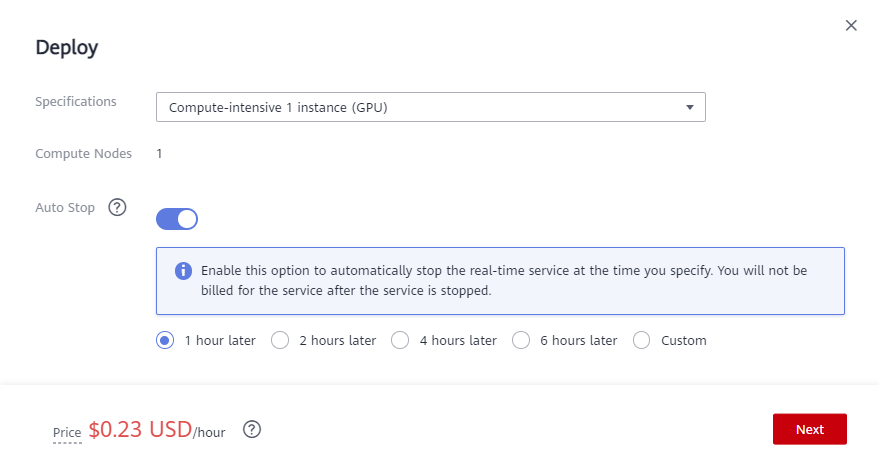Pick the "4 hours later" radio button
The width and height of the screenshot is (879, 472).
click(x=400, y=340)
